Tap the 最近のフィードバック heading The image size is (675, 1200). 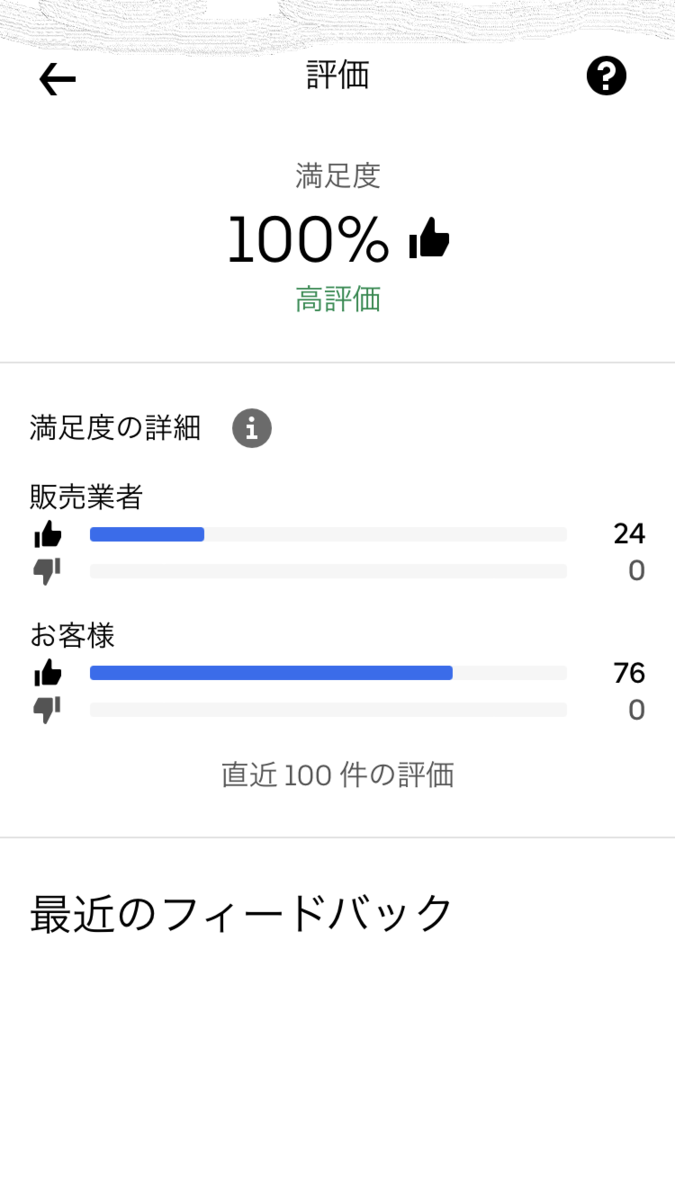tap(242, 914)
